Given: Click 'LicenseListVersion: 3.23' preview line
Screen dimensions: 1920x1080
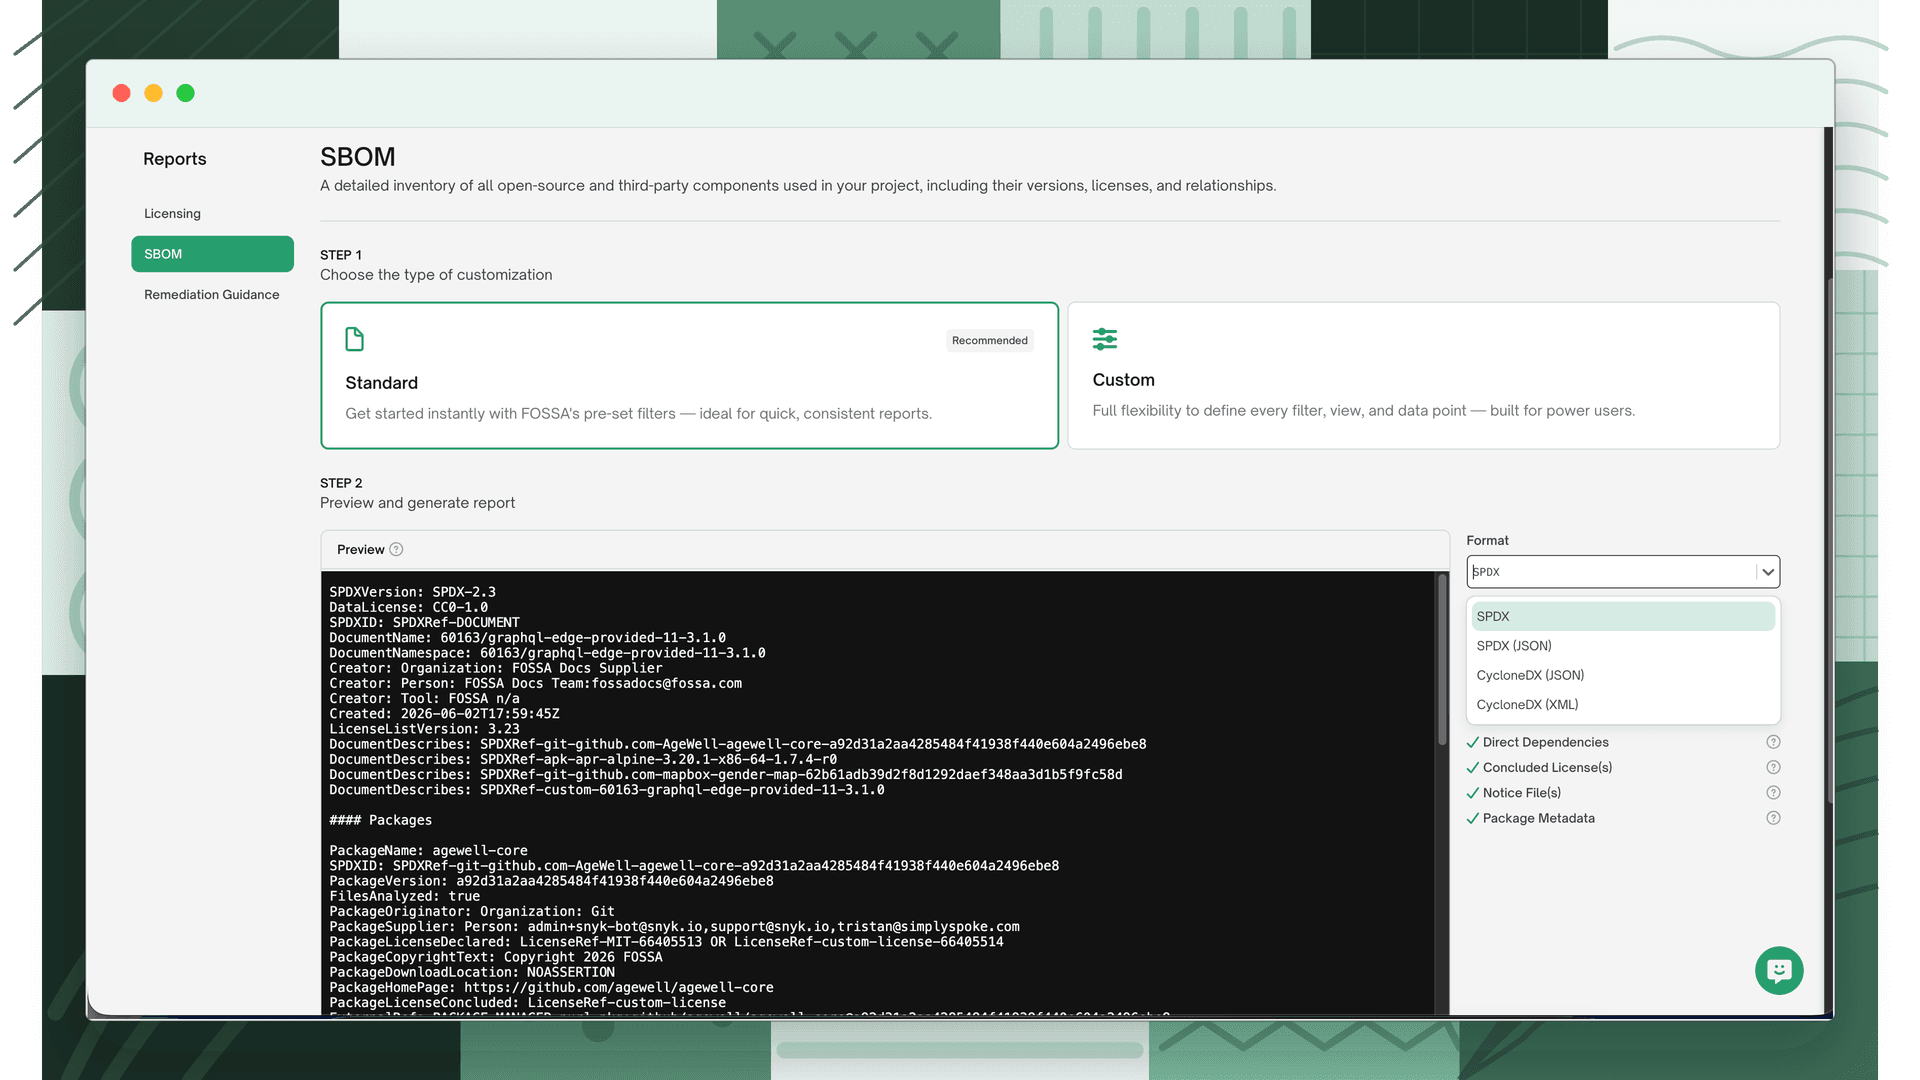Looking at the screenshot, I should [x=424, y=729].
